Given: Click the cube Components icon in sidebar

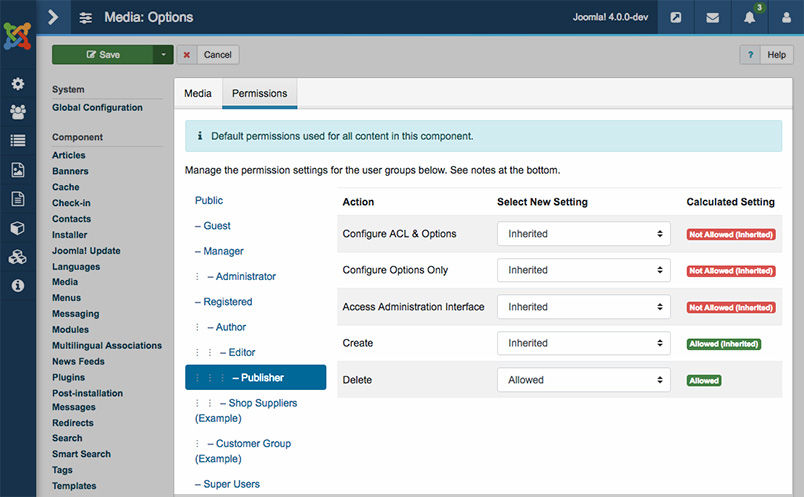Looking at the screenshot, I should pyautogui.click(x=18, y=228).
